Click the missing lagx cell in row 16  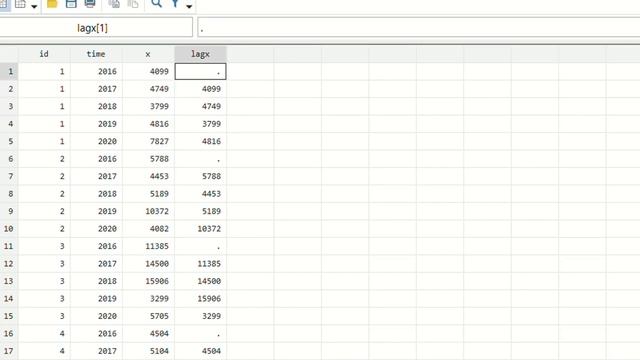click(x=200, y=333)
